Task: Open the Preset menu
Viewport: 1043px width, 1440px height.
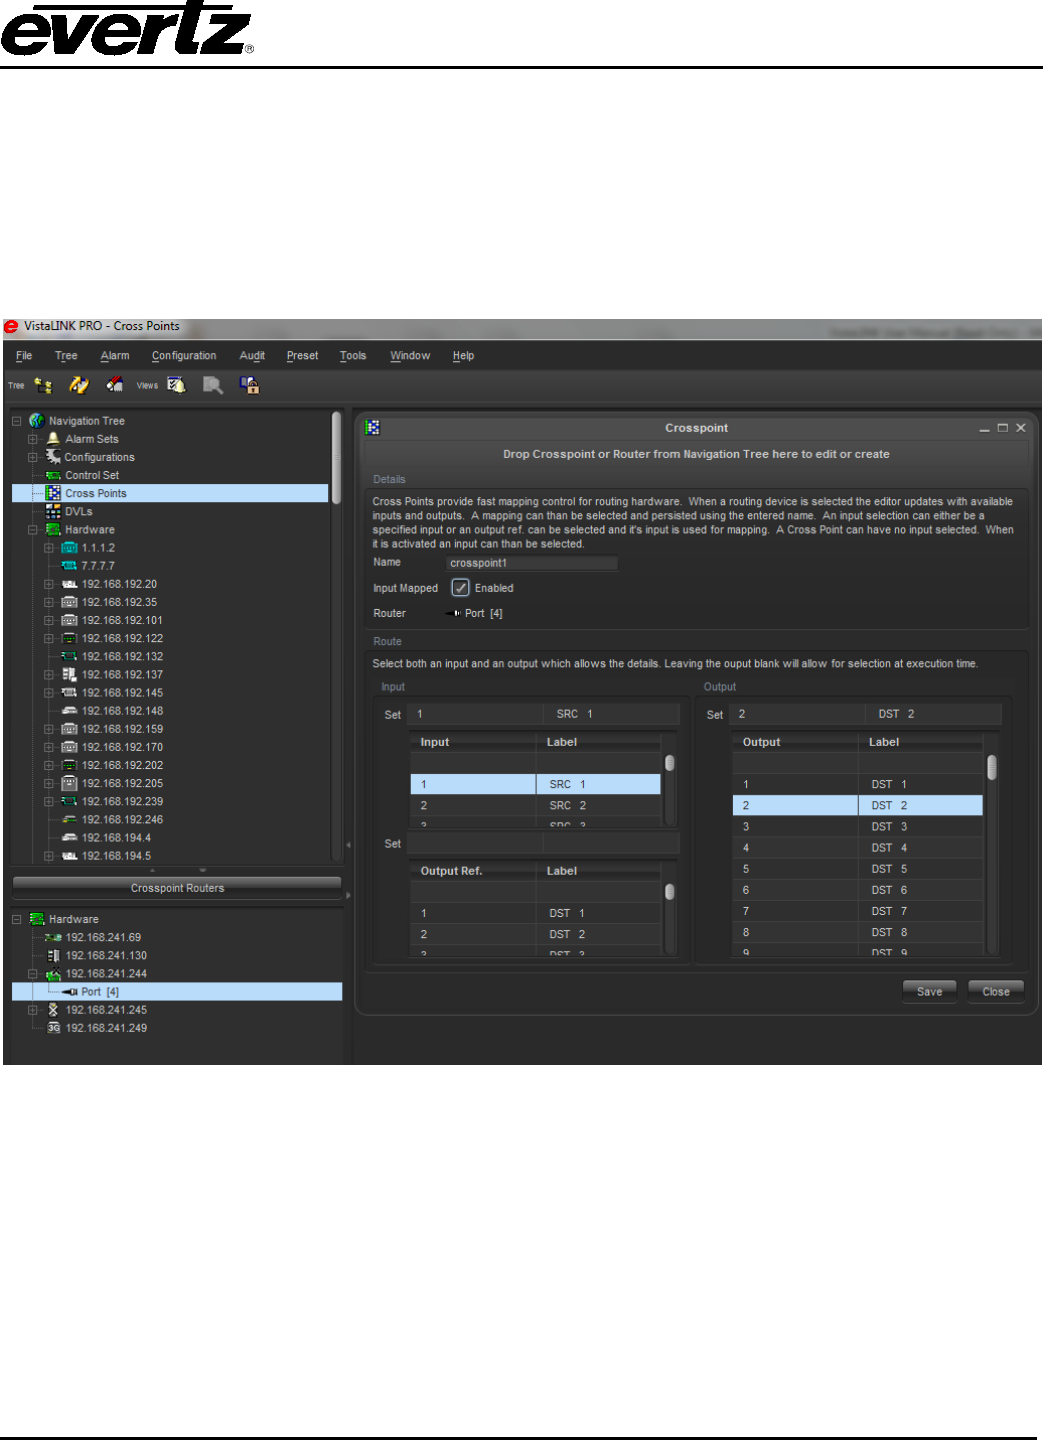Action: (x=302, y=356)
